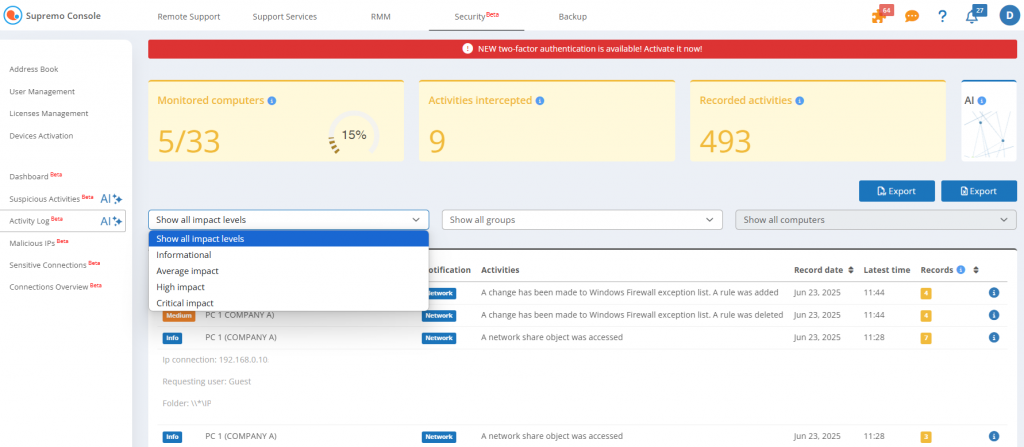
Task: Click the orange Medium impact badge
Action: [x=179, y=316]
